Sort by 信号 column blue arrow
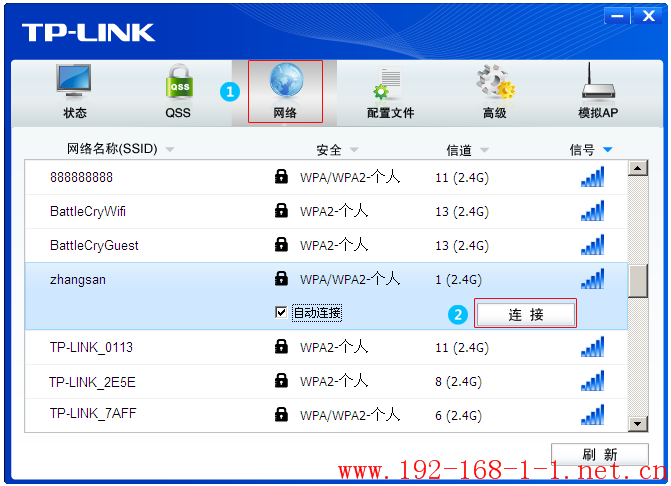Image resolution: width=671 pixels, height=486 pixels. 608,149
